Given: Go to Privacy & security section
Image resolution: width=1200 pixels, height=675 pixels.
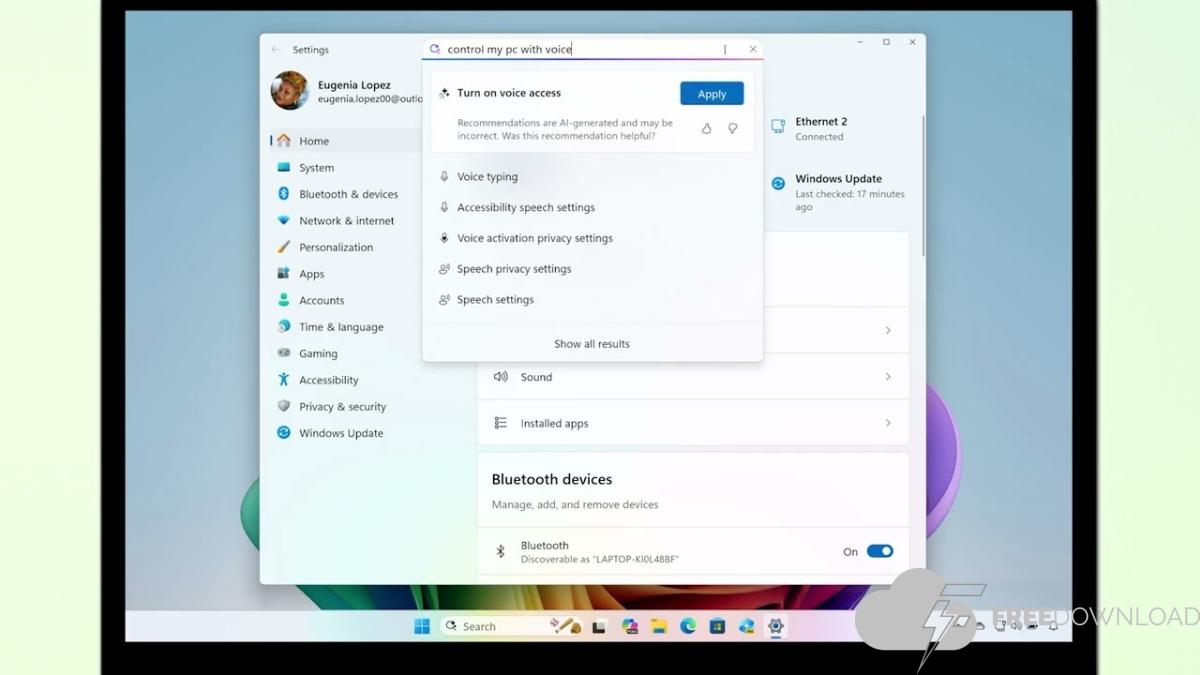Looking at the screenshot, I should click(x=342, y=407).
